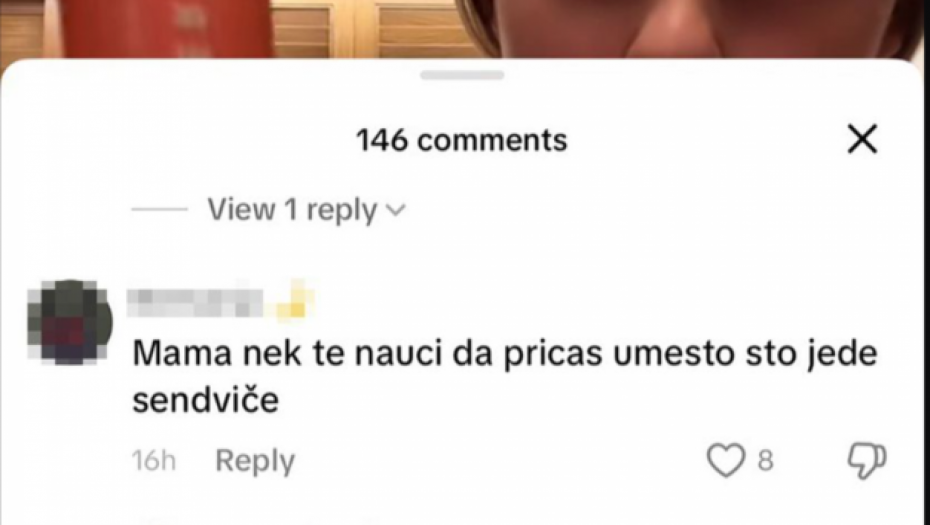
Task: Click the emoji beside the blurred username
Action: [292, 301]
